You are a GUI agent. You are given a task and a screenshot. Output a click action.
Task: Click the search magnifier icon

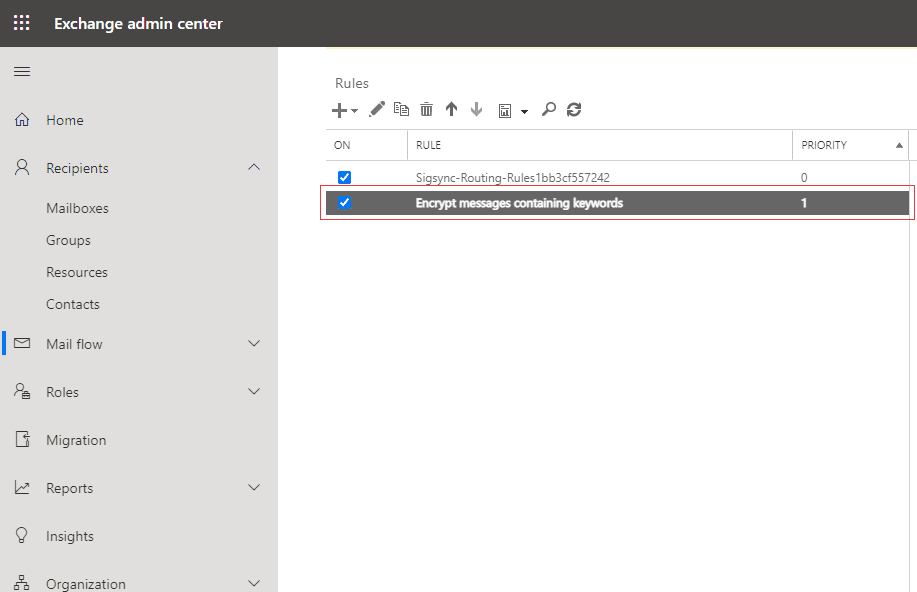pos(548,110)
